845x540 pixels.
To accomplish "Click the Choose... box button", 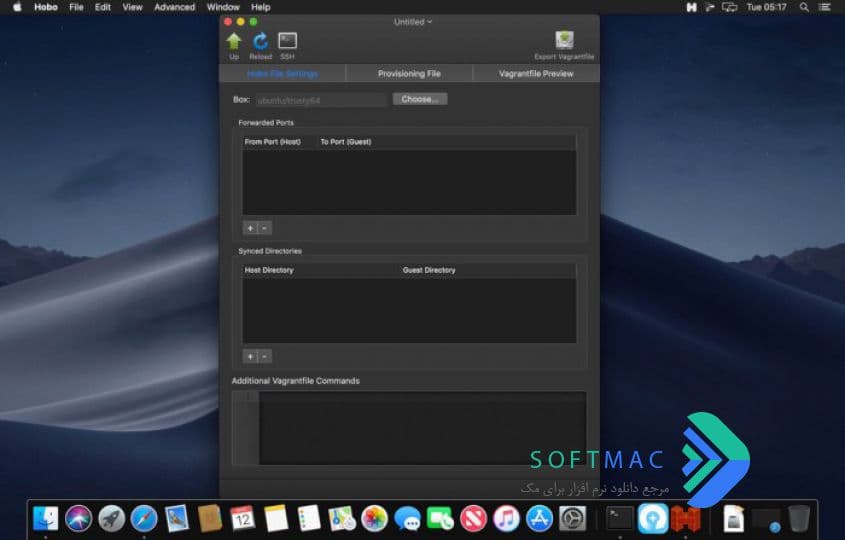I will (x=420, y=99).
